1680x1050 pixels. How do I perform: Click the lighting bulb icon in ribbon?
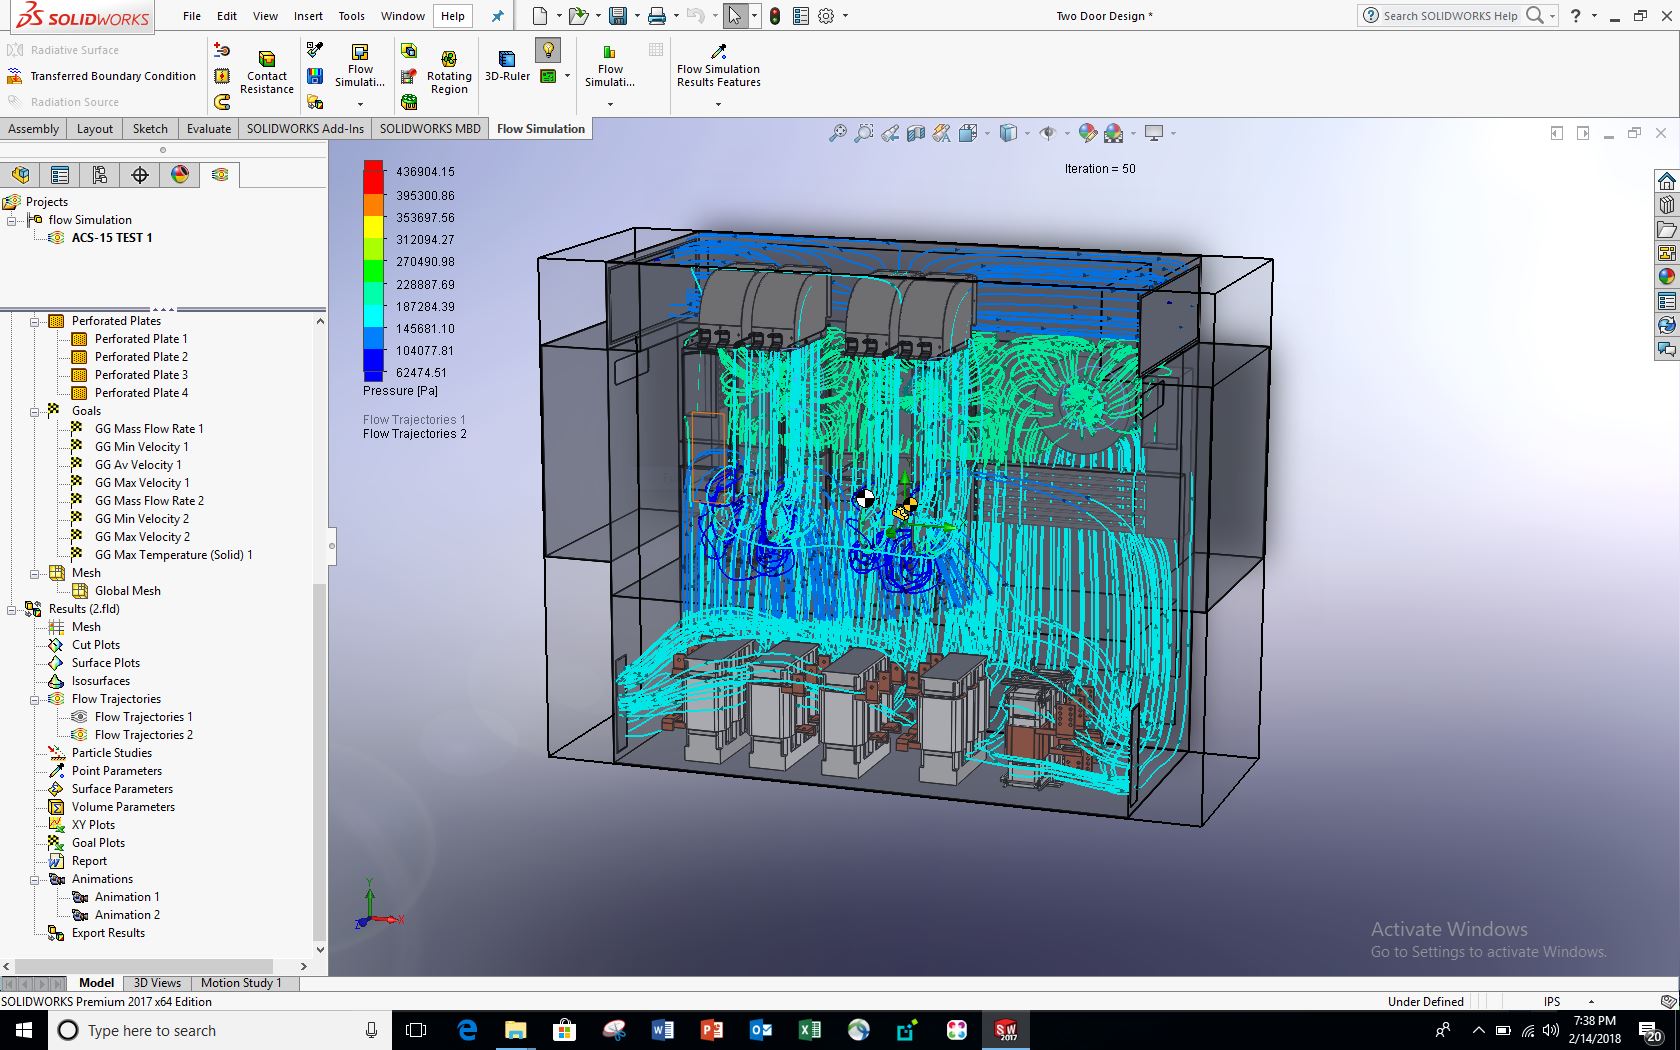(x=548, y=50)
